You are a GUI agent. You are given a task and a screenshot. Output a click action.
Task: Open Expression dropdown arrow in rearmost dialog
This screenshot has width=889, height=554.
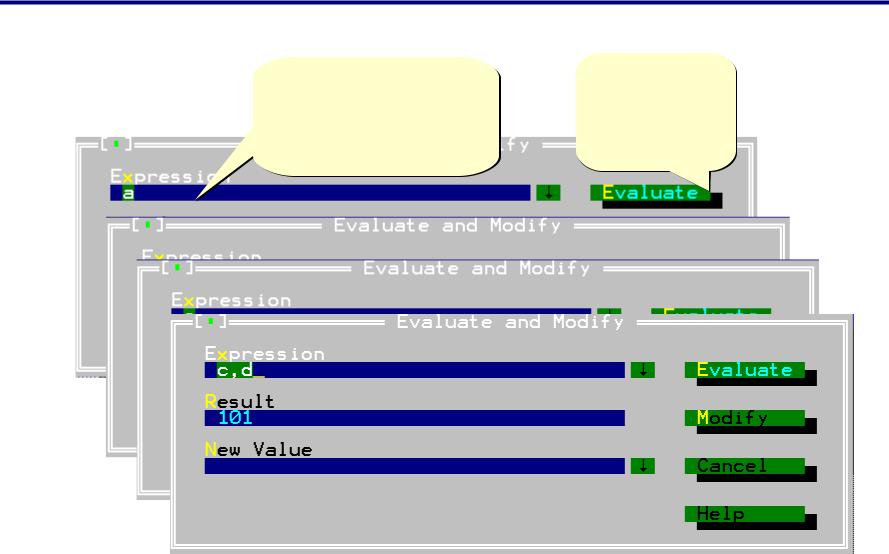(548, 193)
